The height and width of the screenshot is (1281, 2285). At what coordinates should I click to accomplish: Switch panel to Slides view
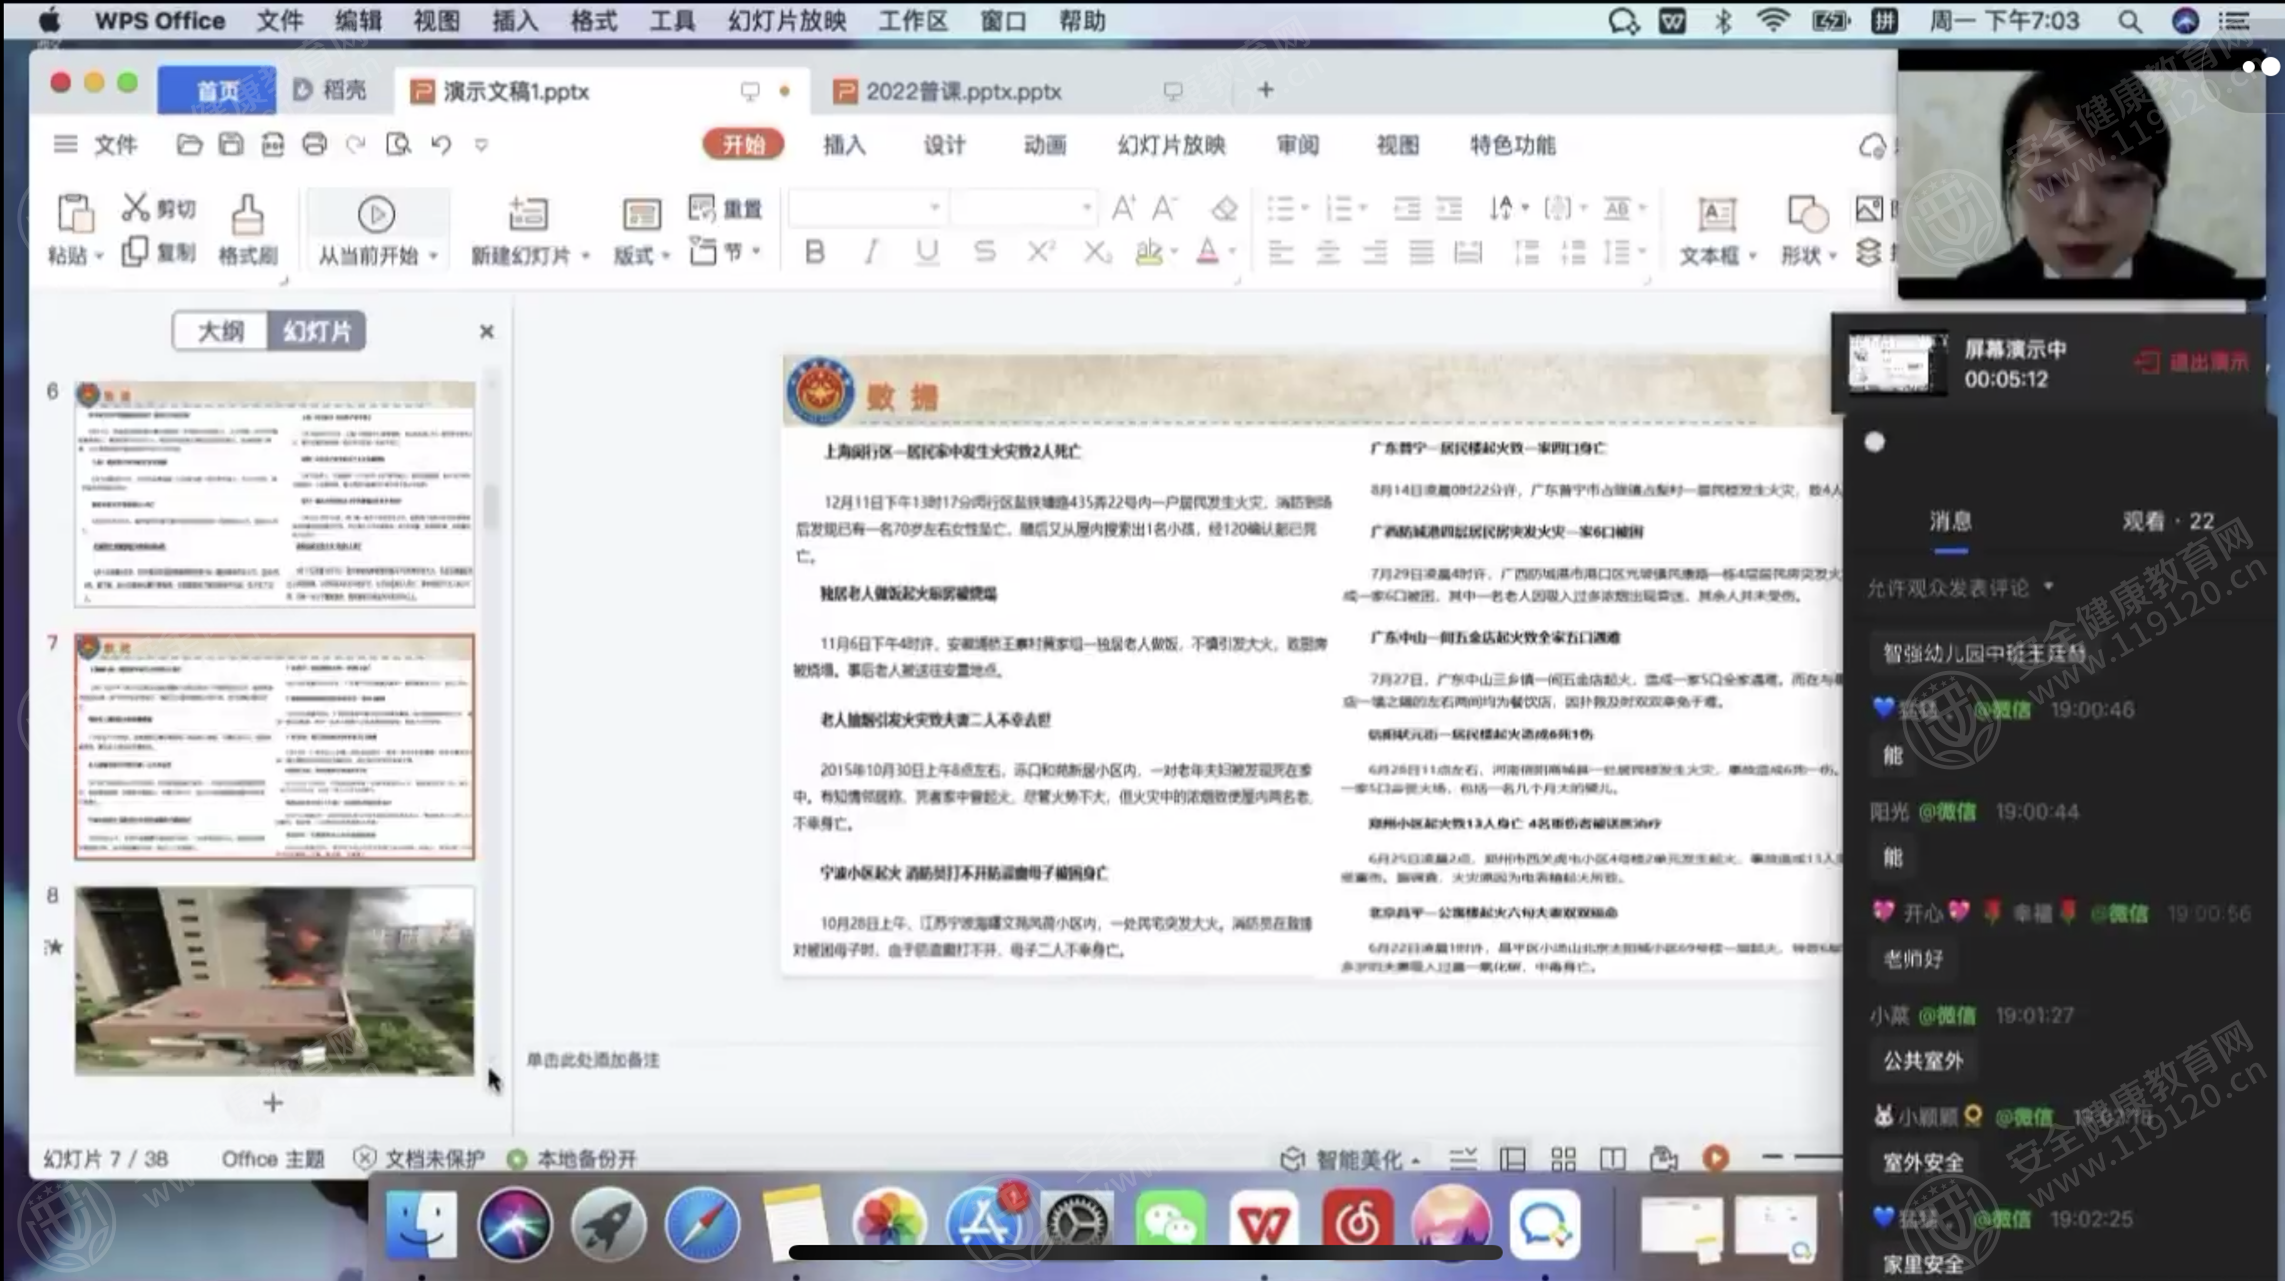[317, 331]
